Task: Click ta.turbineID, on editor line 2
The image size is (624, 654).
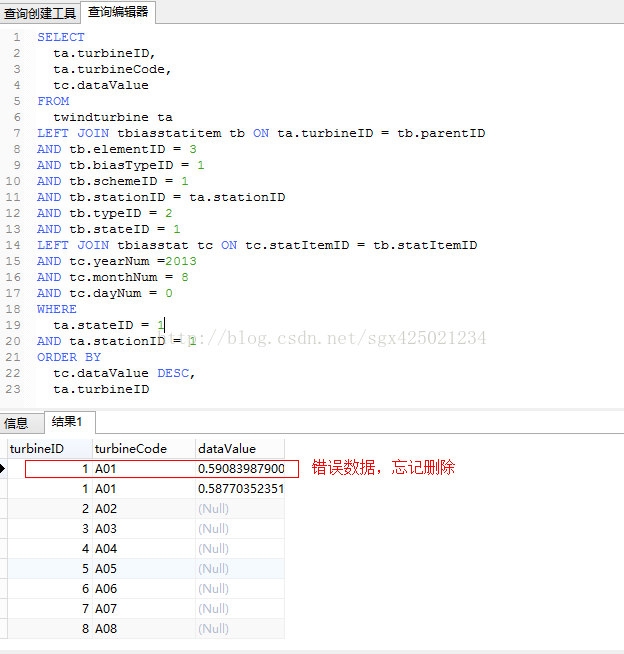Action: click(x=104, y=53)
